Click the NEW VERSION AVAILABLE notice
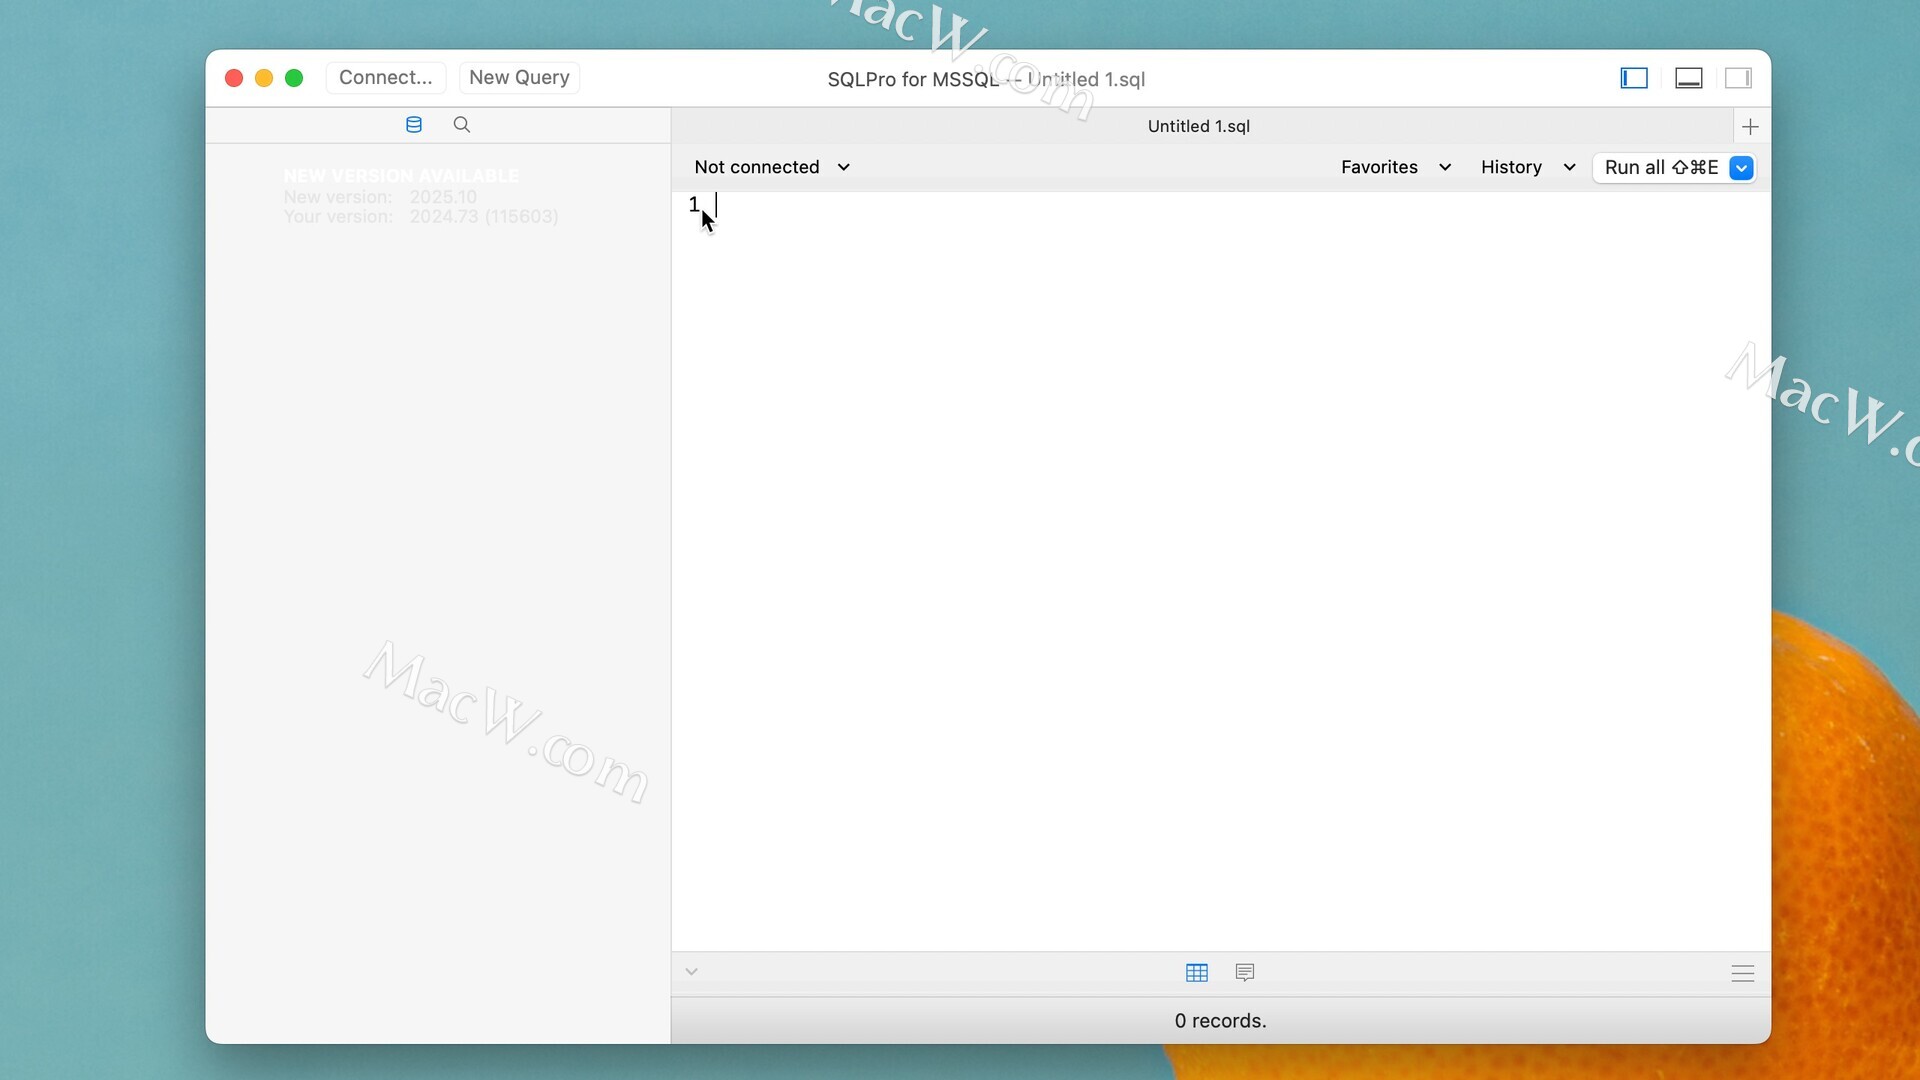Image resolution: width=1920 pixels, height=1080 pixels. pos(401,176)
